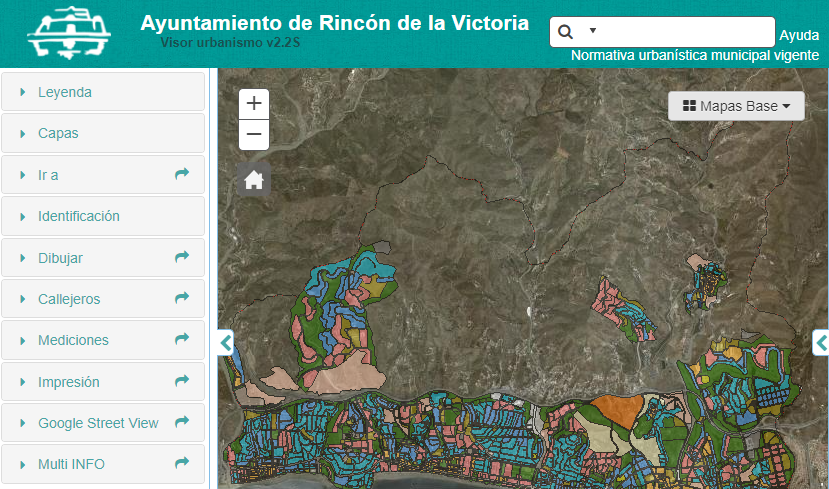
Task: Expand the Dibujar panel
Action: [103, 258]
